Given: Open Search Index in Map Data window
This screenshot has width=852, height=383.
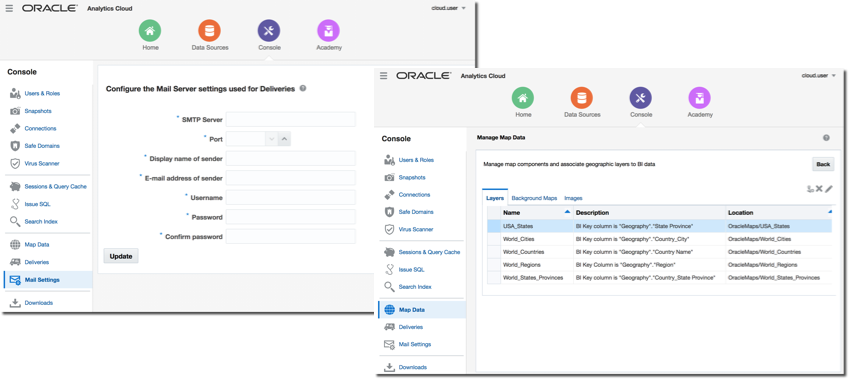Looking at the screenshot, I should (x=415, y=287).
